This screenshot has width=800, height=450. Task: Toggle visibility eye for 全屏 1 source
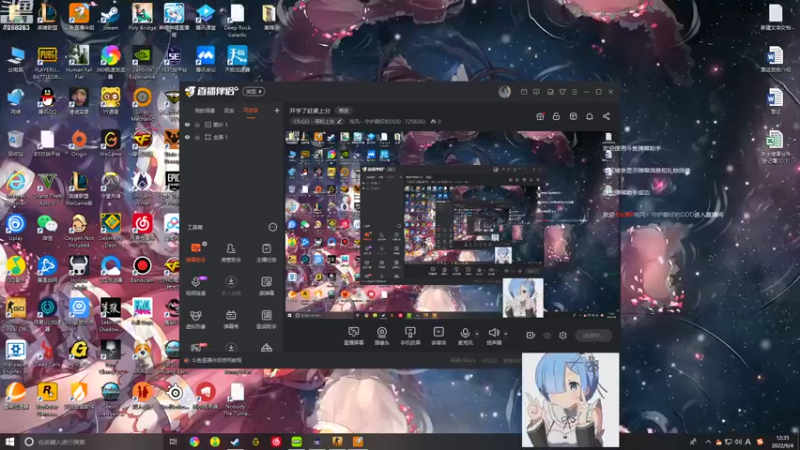(x=187, y=137)
